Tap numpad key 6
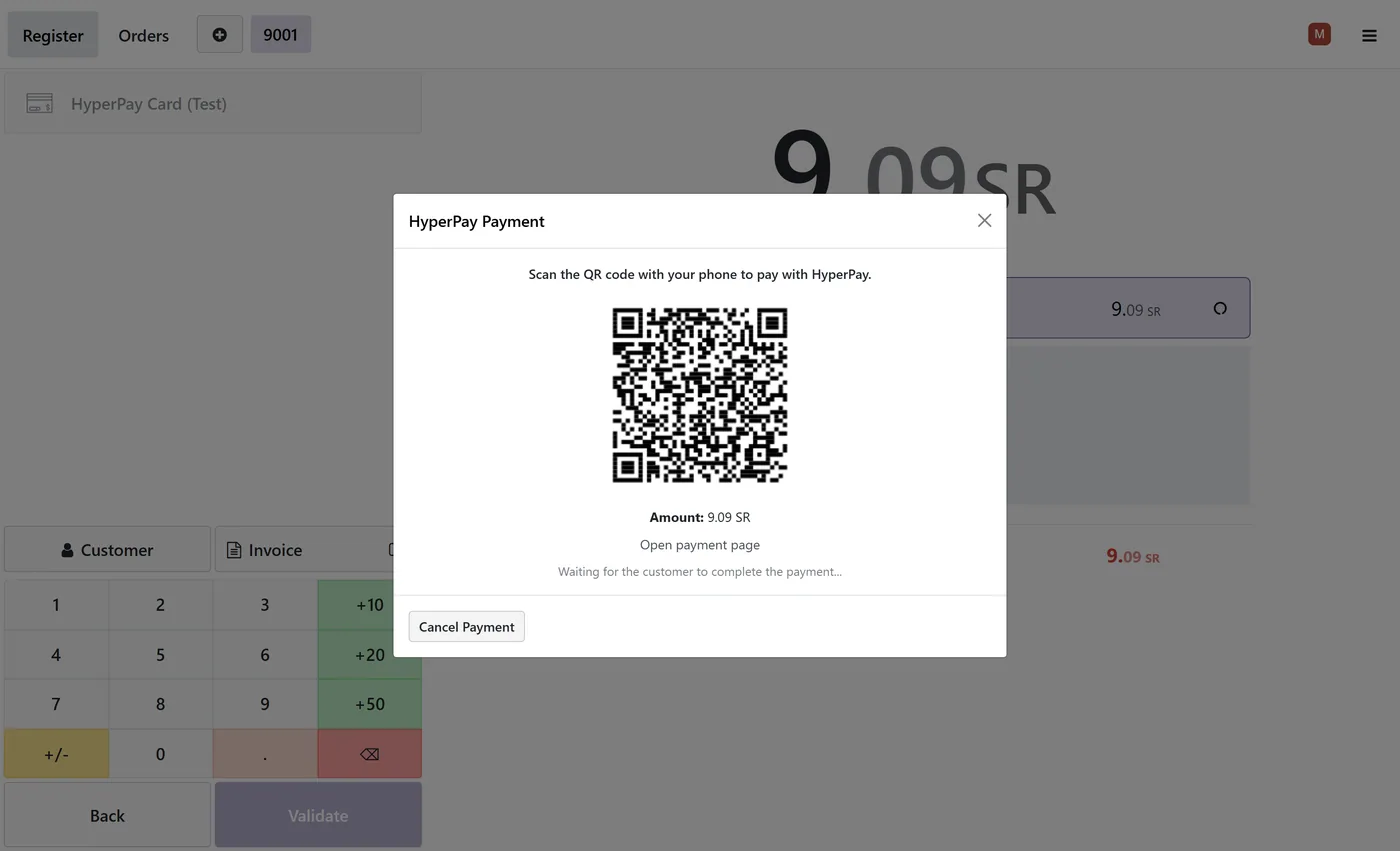 [x=265, y=654]
